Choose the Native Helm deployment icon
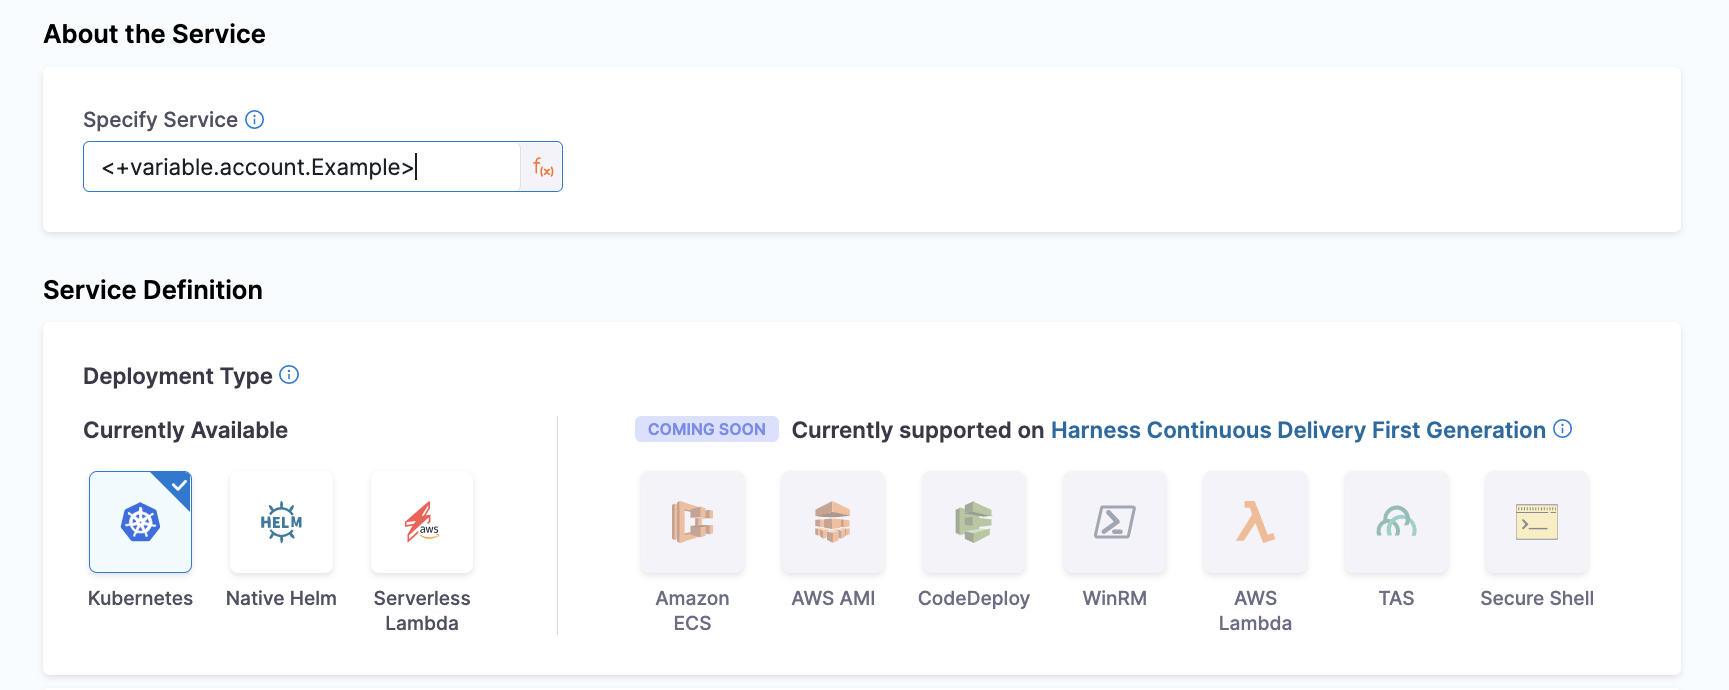The height and width of the screenshot is (690, 1729). 281,522
